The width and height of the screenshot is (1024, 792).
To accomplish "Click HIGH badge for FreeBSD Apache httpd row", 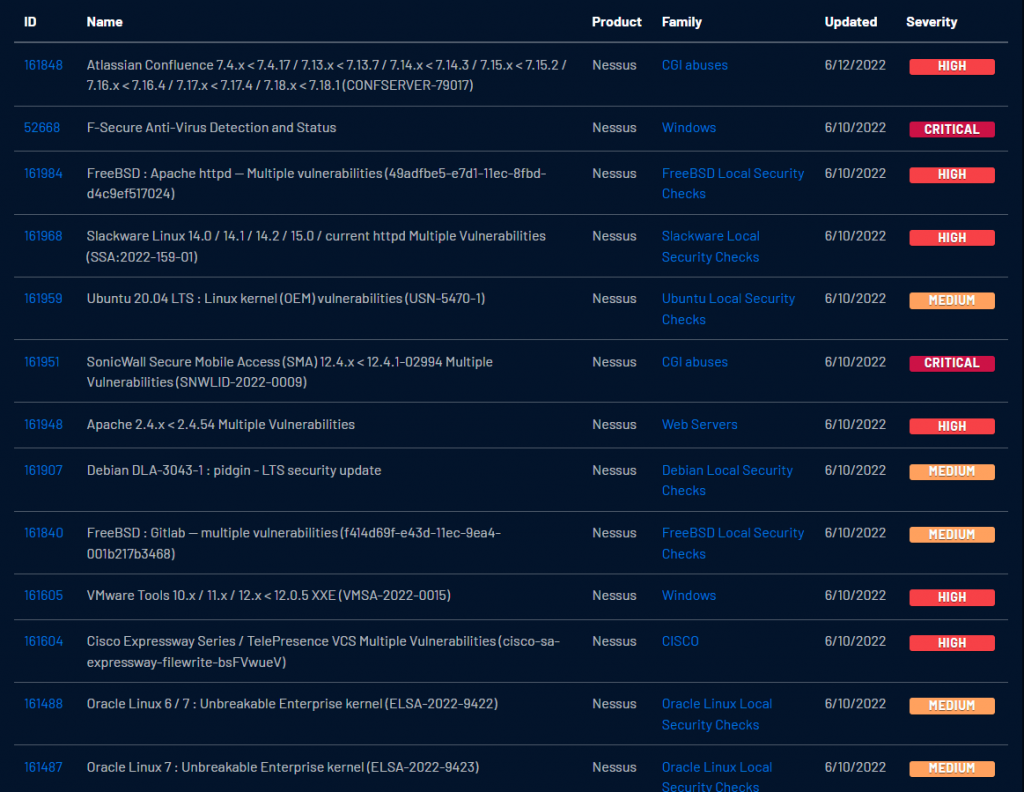I will click(952, 175).
